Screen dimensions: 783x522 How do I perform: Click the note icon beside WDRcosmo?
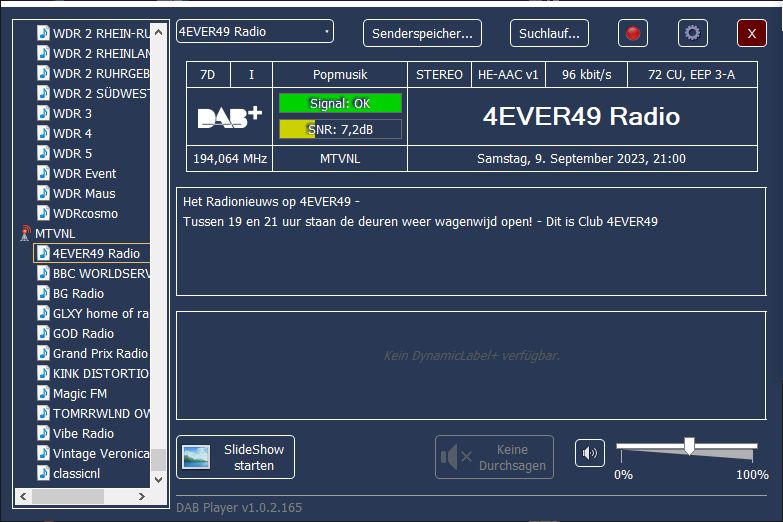[x=43, y=213]
